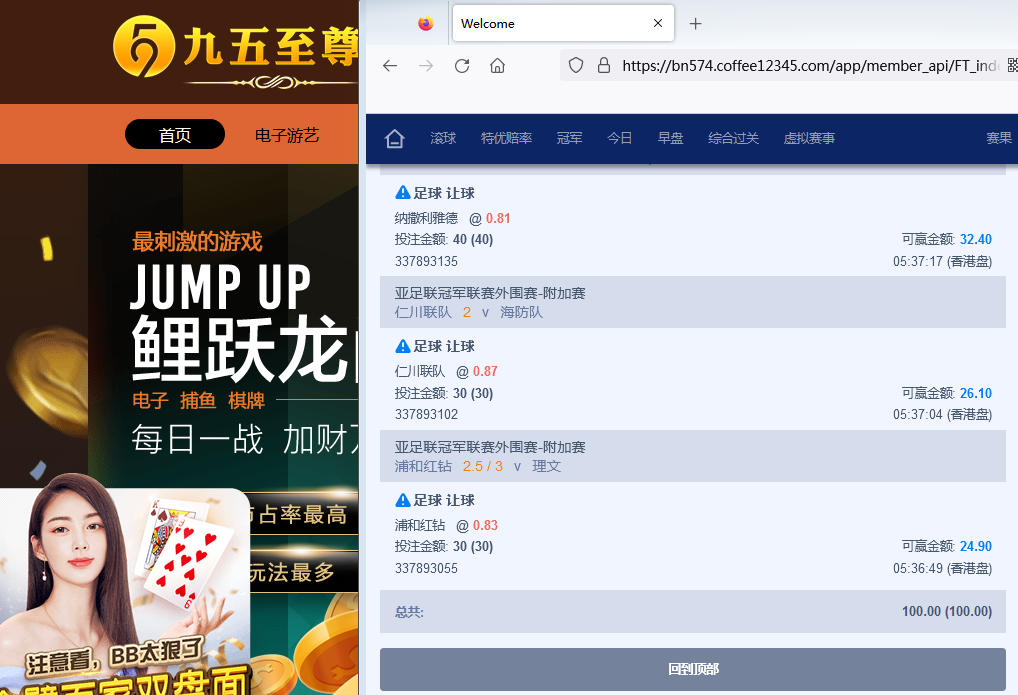Click warning icon on 纳撒利雅德 bet
This screenshot has height=695, width=1018.
(403, 192)
